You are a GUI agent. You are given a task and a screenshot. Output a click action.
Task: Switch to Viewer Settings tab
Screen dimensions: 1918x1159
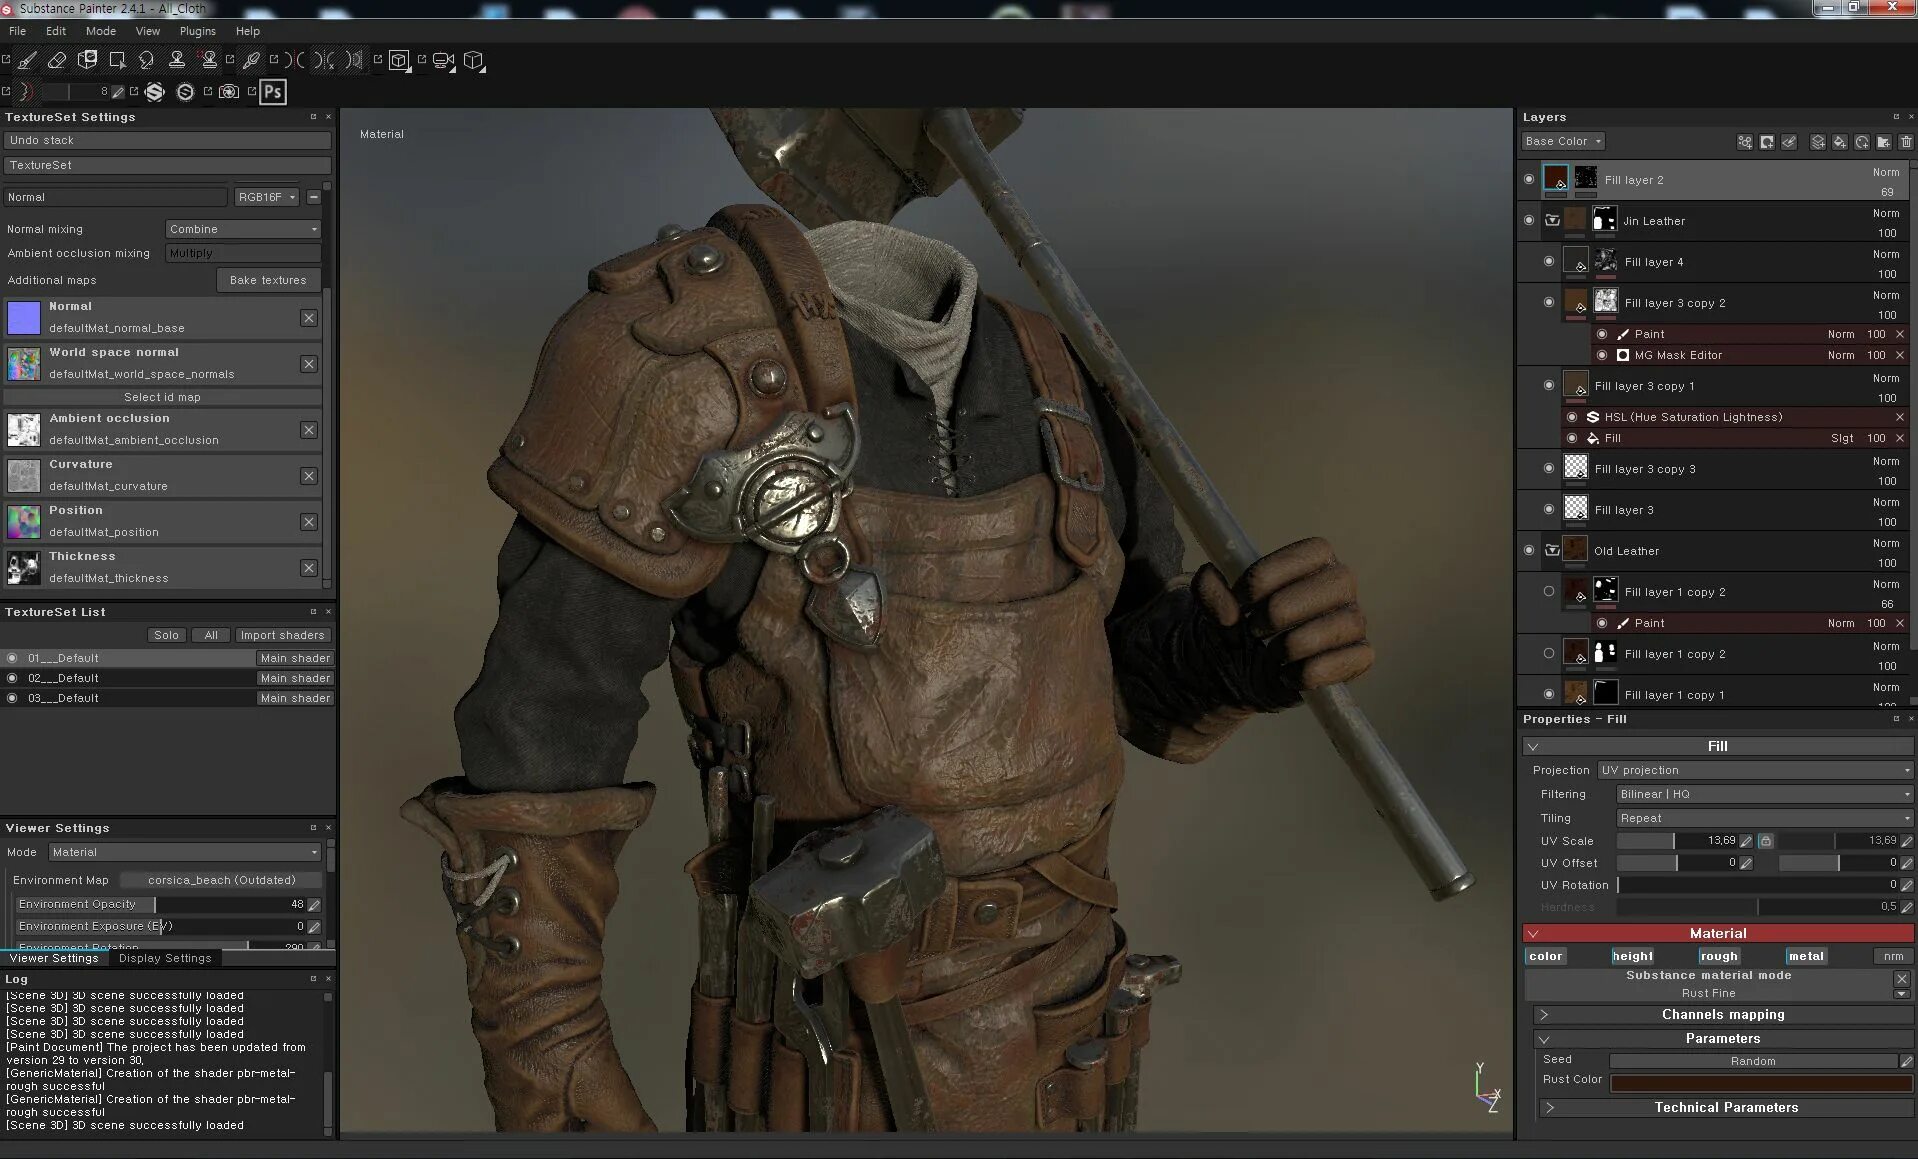point(54,958)
